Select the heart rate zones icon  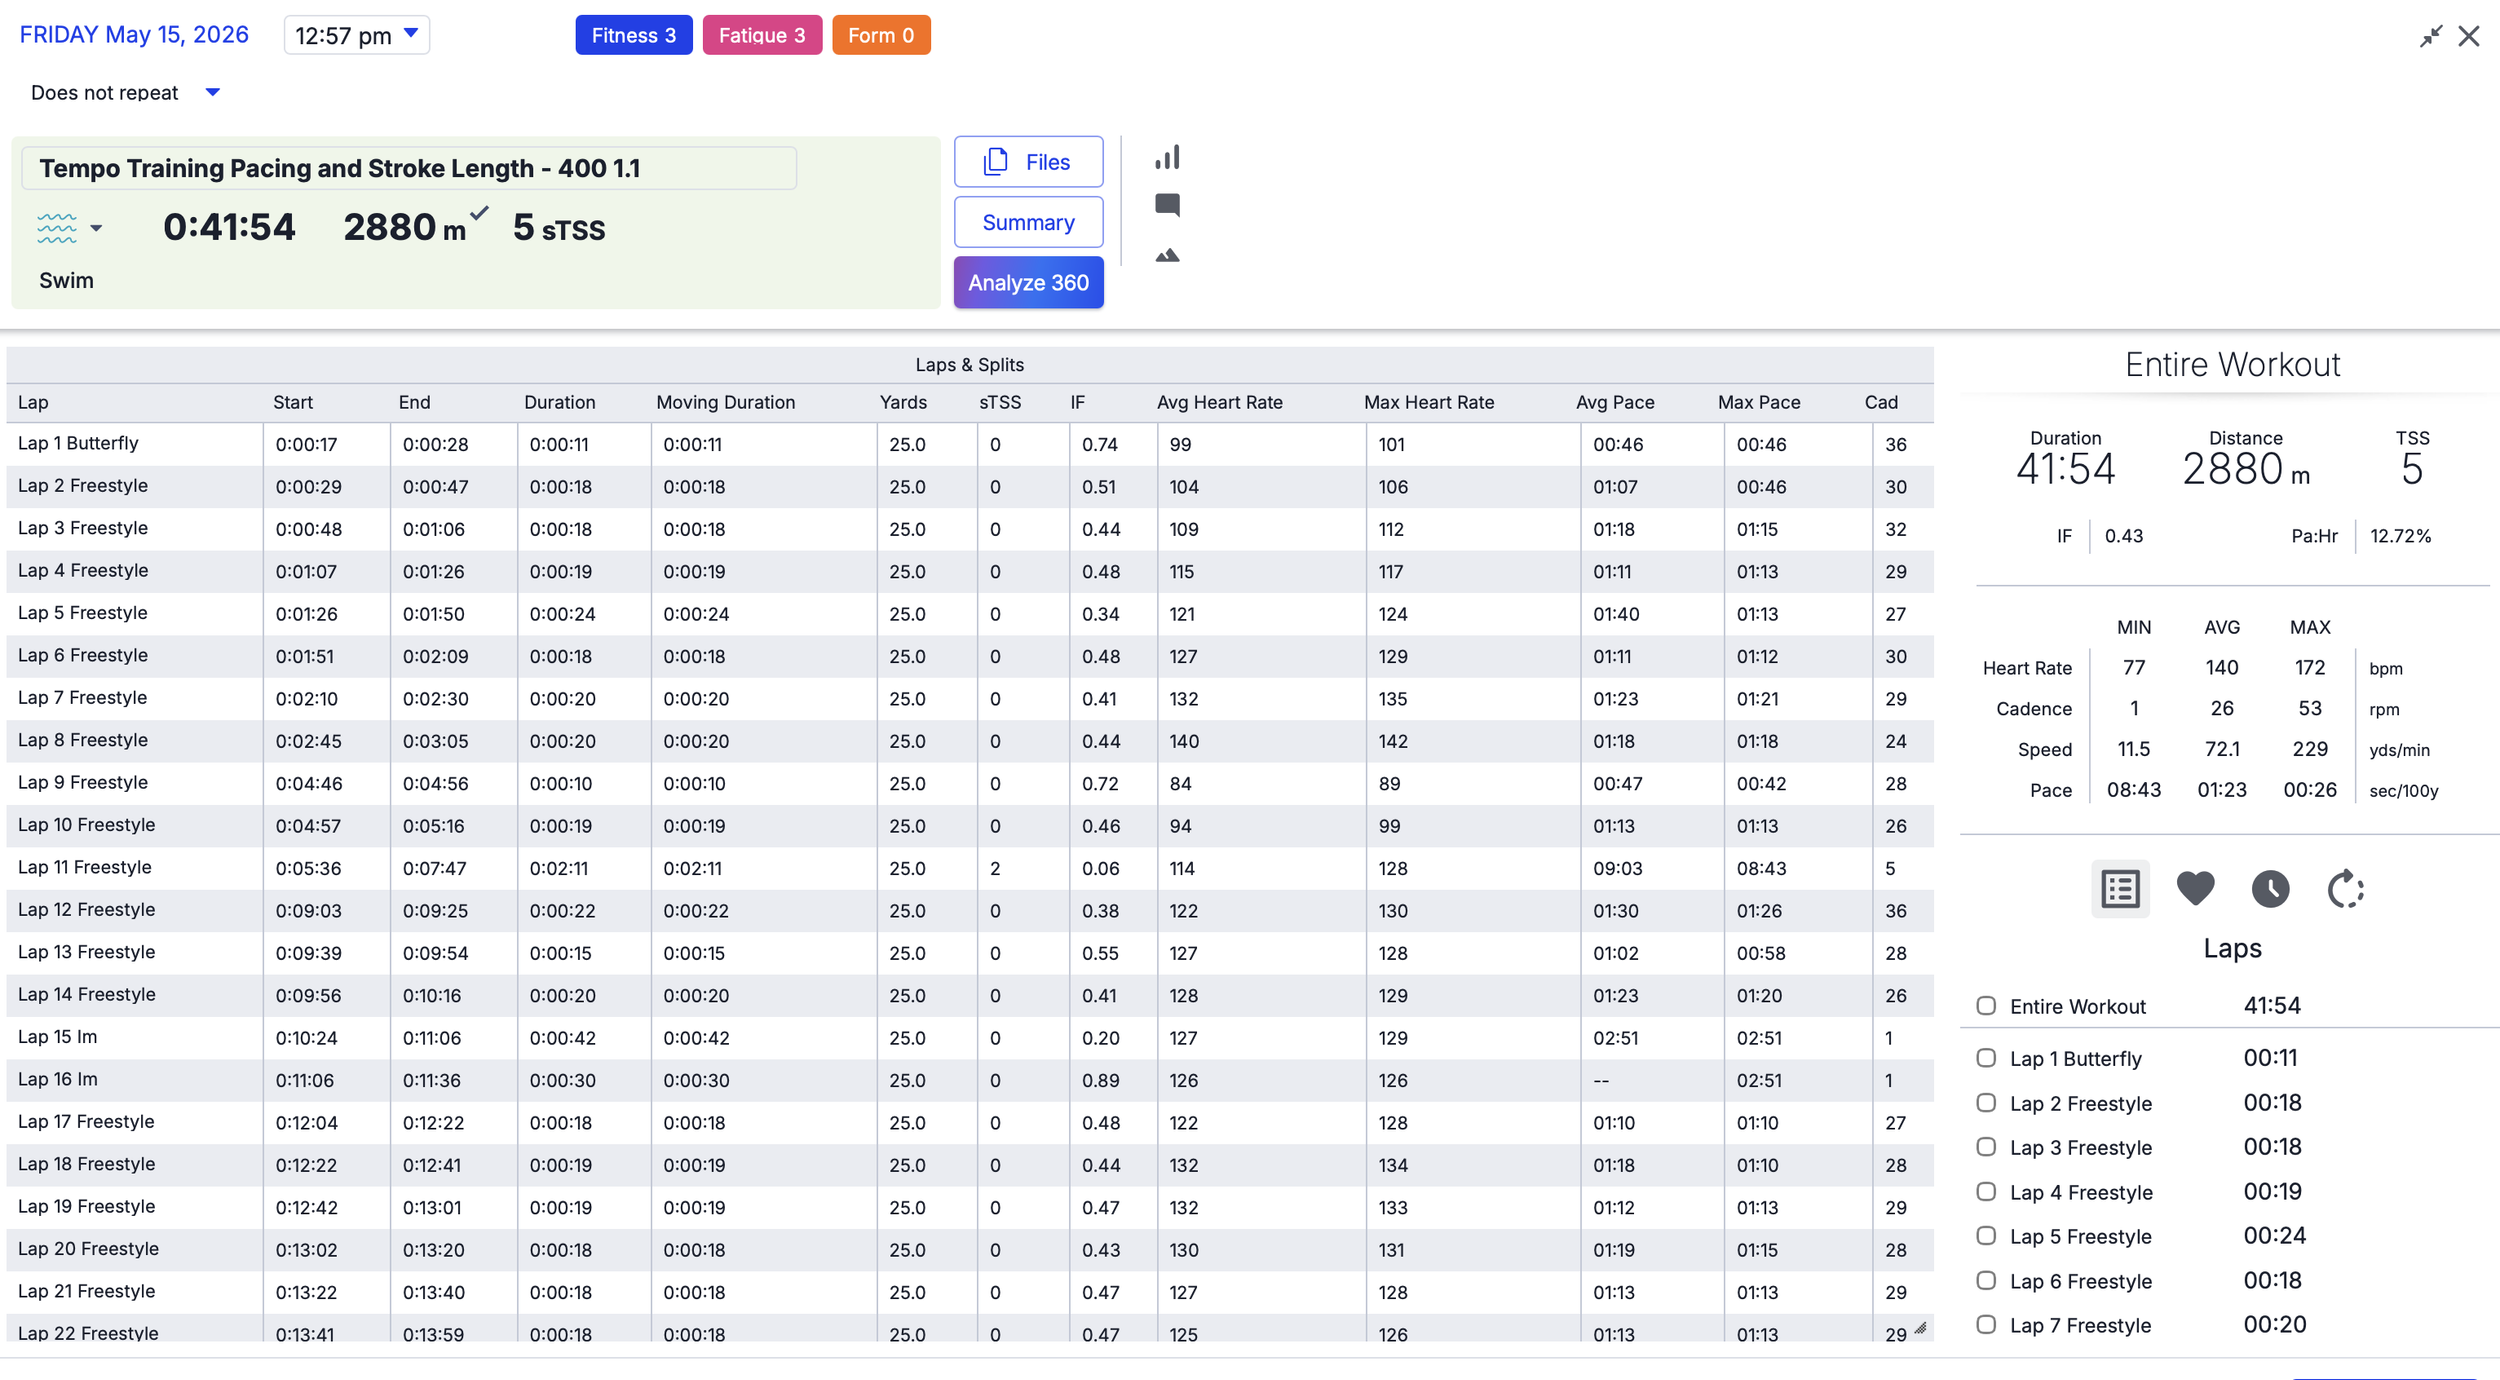[2195, 888]
